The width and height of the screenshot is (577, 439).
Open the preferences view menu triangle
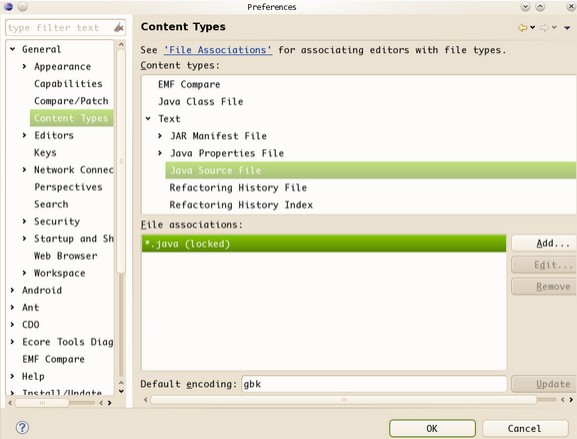(x=567, y=28)
